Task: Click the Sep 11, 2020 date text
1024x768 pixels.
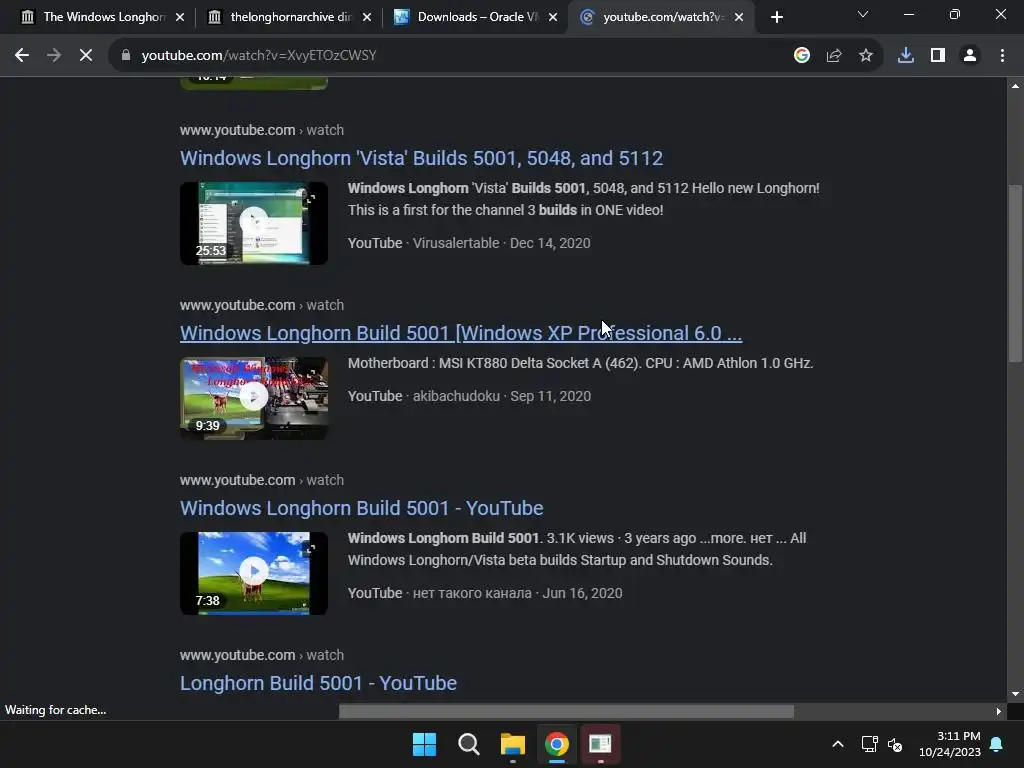Action: [x=551, y=396]
